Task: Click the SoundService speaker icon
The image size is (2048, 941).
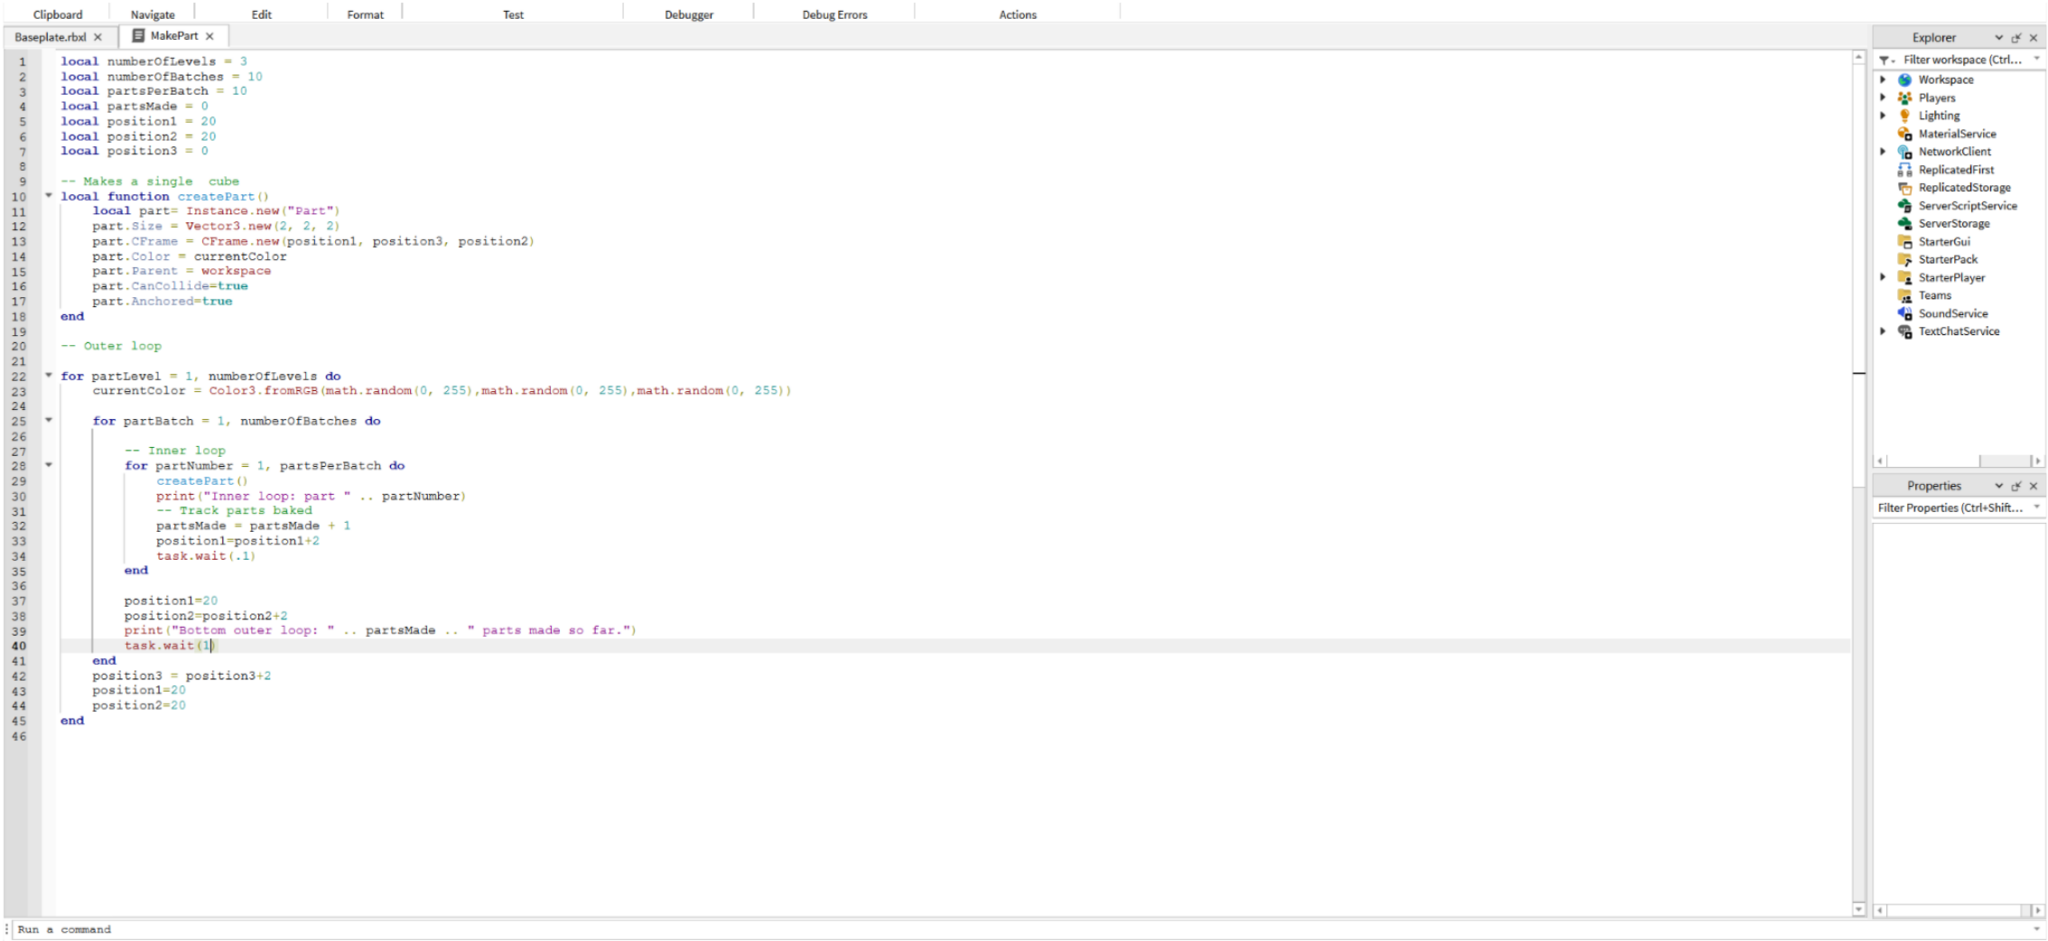Action: point(1905,313)
